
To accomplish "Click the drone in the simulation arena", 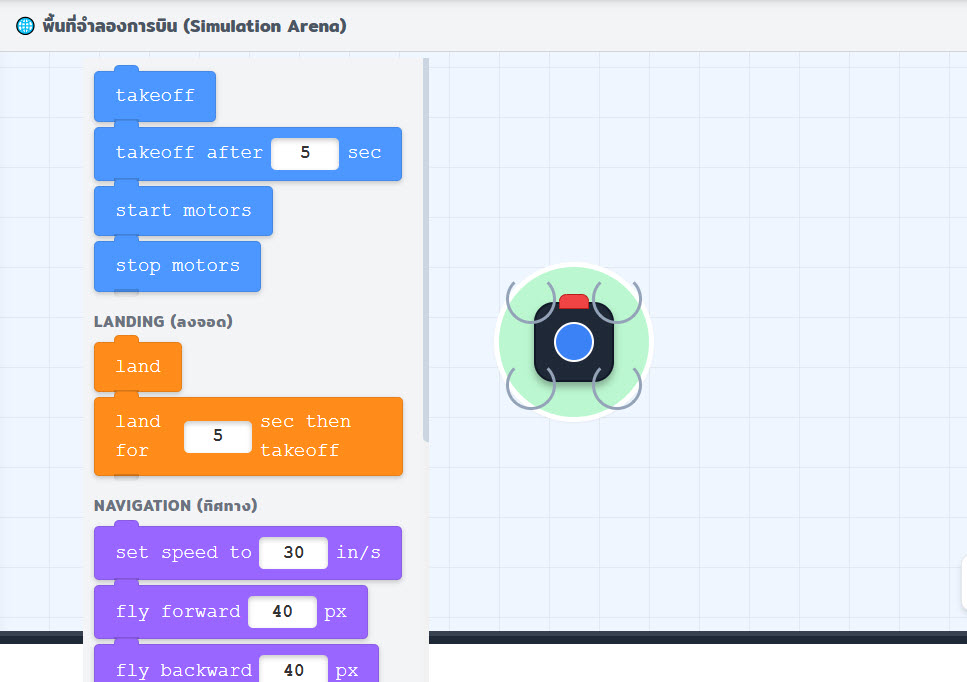I will [574, 342].
